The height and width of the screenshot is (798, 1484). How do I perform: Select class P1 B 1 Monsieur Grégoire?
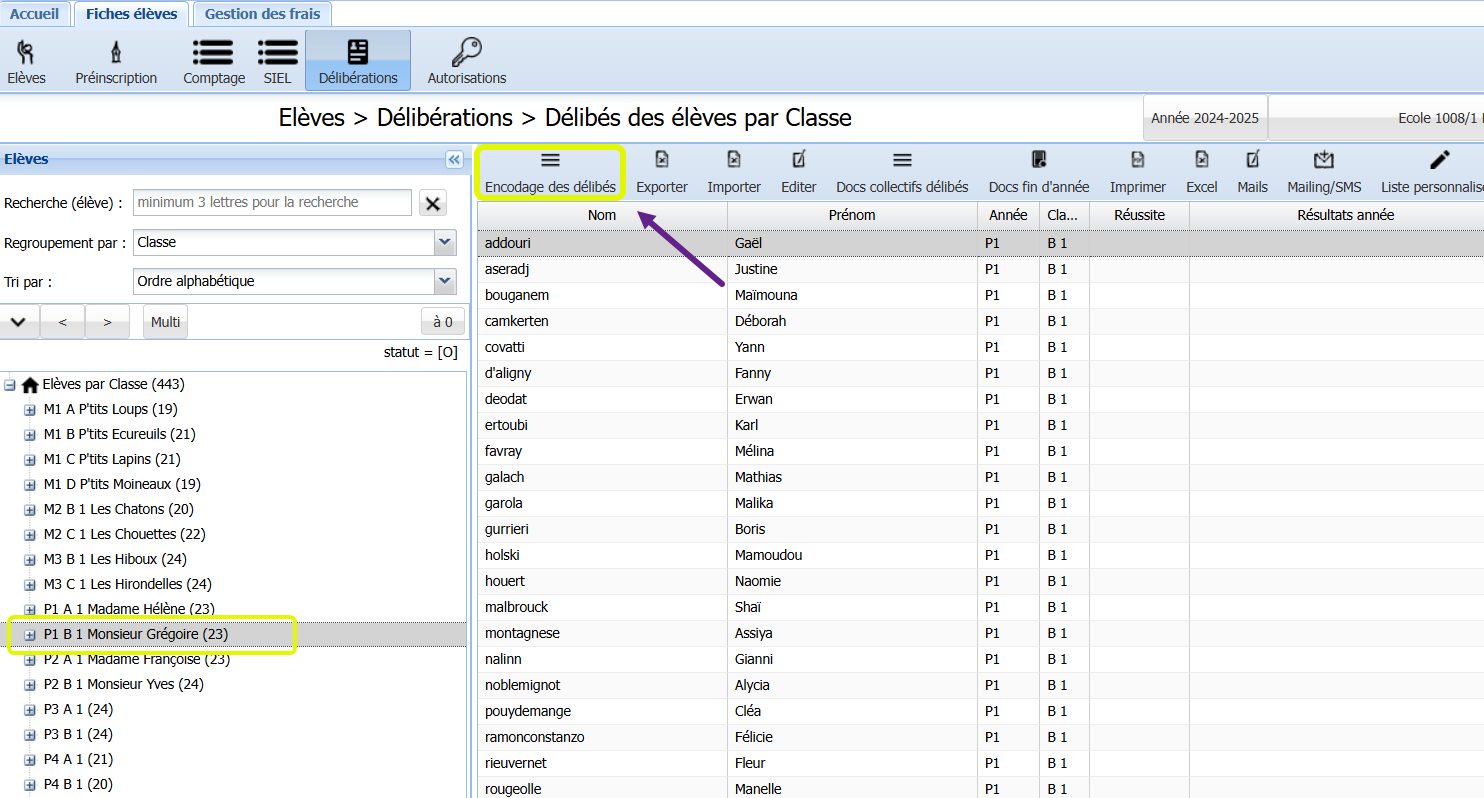[x=136, y=634]
